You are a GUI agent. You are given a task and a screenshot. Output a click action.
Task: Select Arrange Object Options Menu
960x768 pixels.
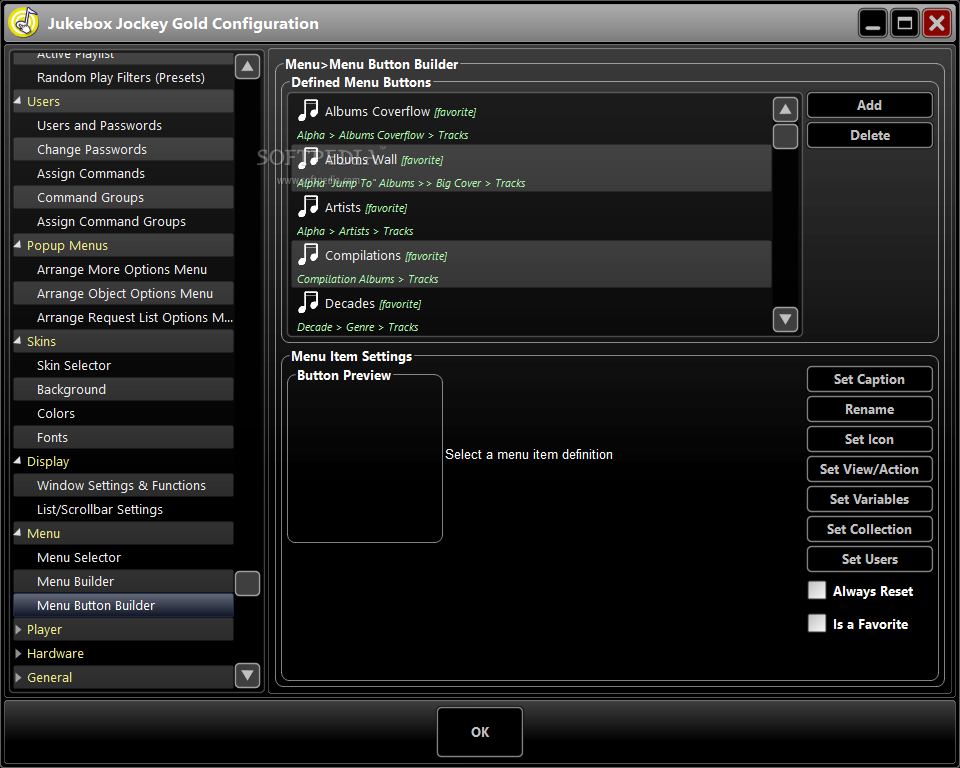[123, 293]
